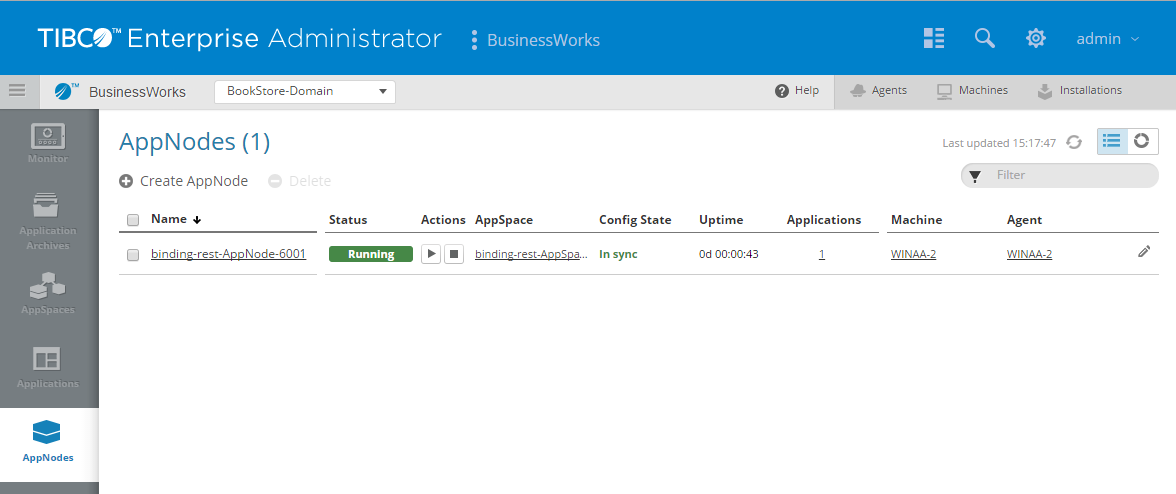Open the Help link

[796, 91]
